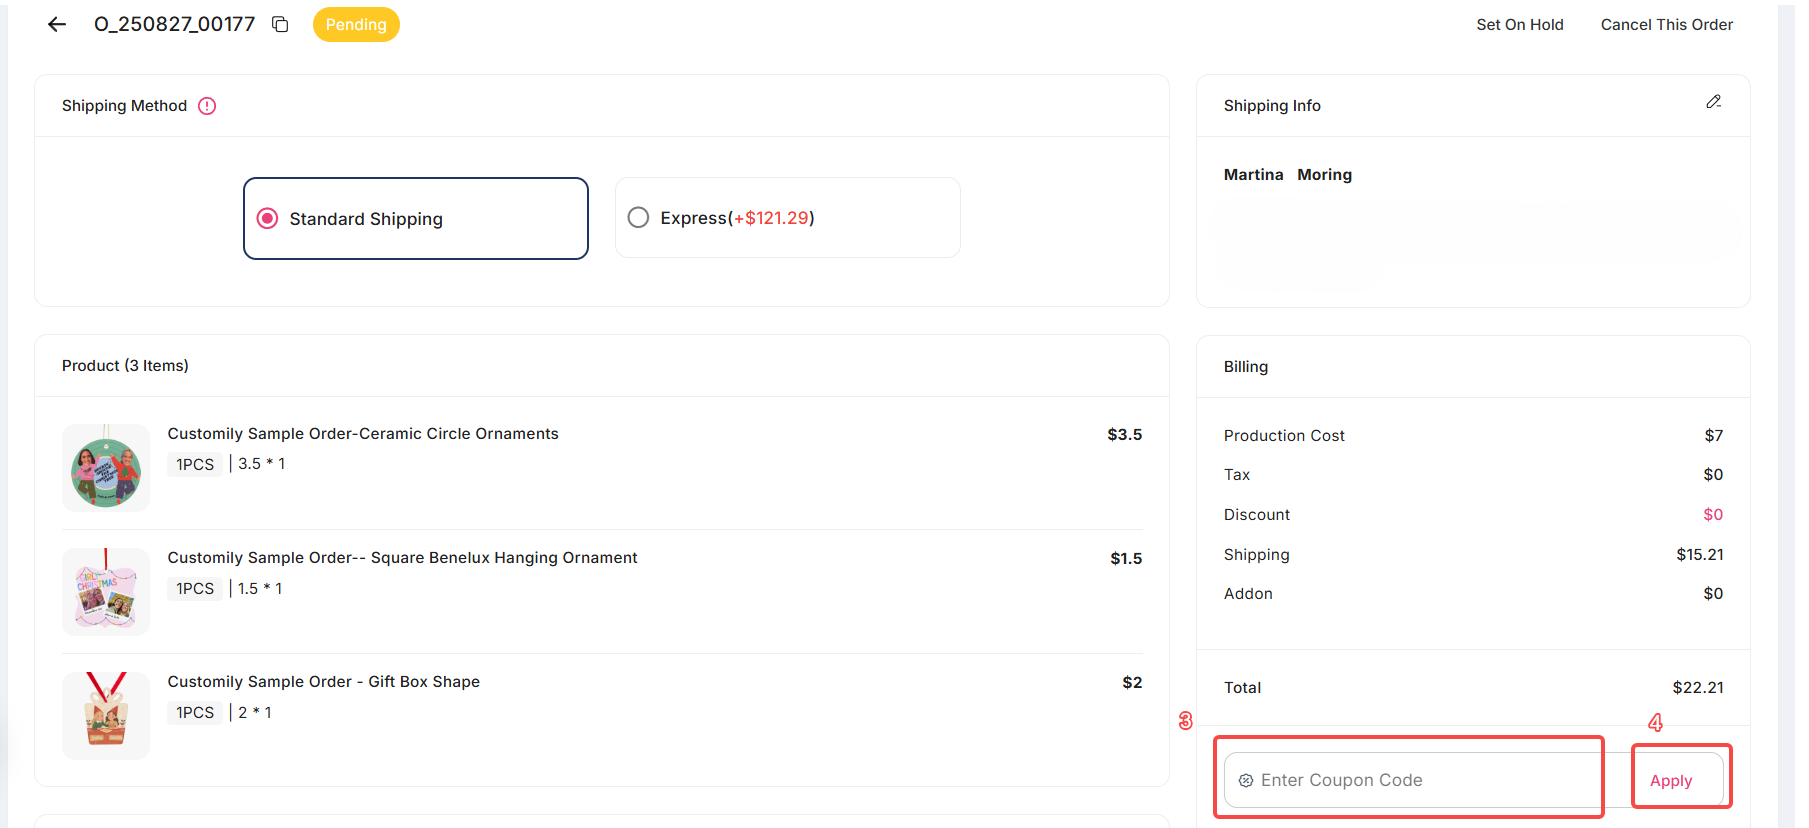Click the Addon label in Billing
The image size is (1809, 828).
click(1248, 594)
